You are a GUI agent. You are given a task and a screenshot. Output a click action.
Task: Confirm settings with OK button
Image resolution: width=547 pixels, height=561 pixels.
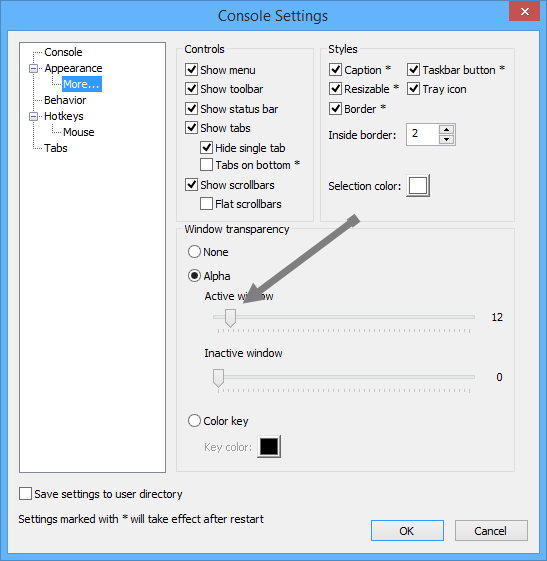(407, 531)
